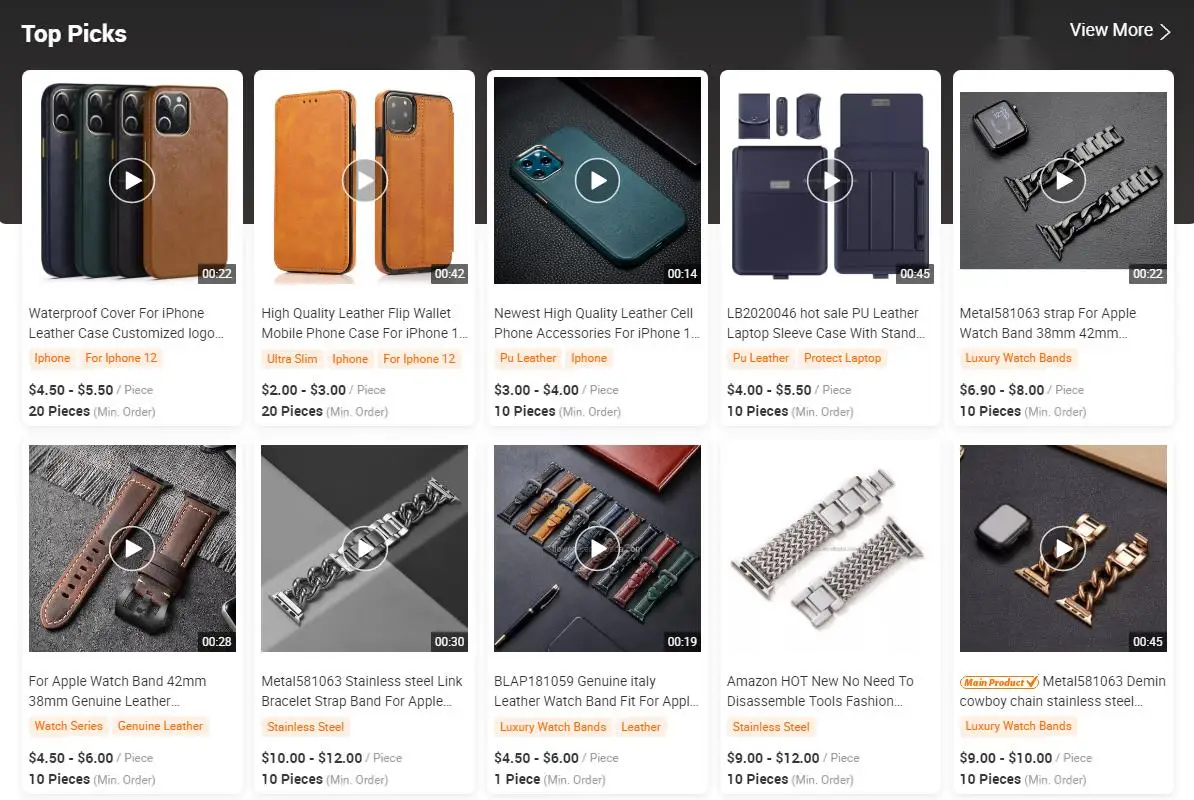Play the Waterproof Cover iPhone case video
The height and width of the screenshot is (800, 1194).
coord(132,180)
